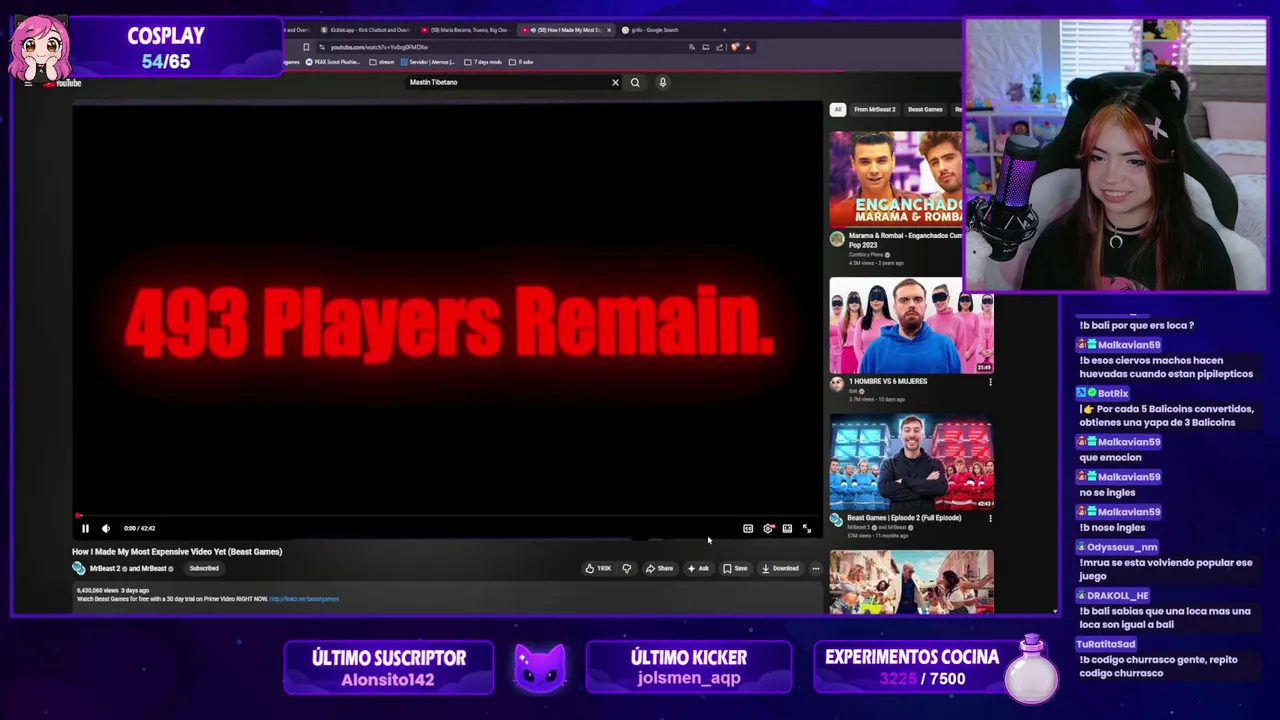Share the Beast Games video
Screen dimensions: 1280x720
pos(659,568)
